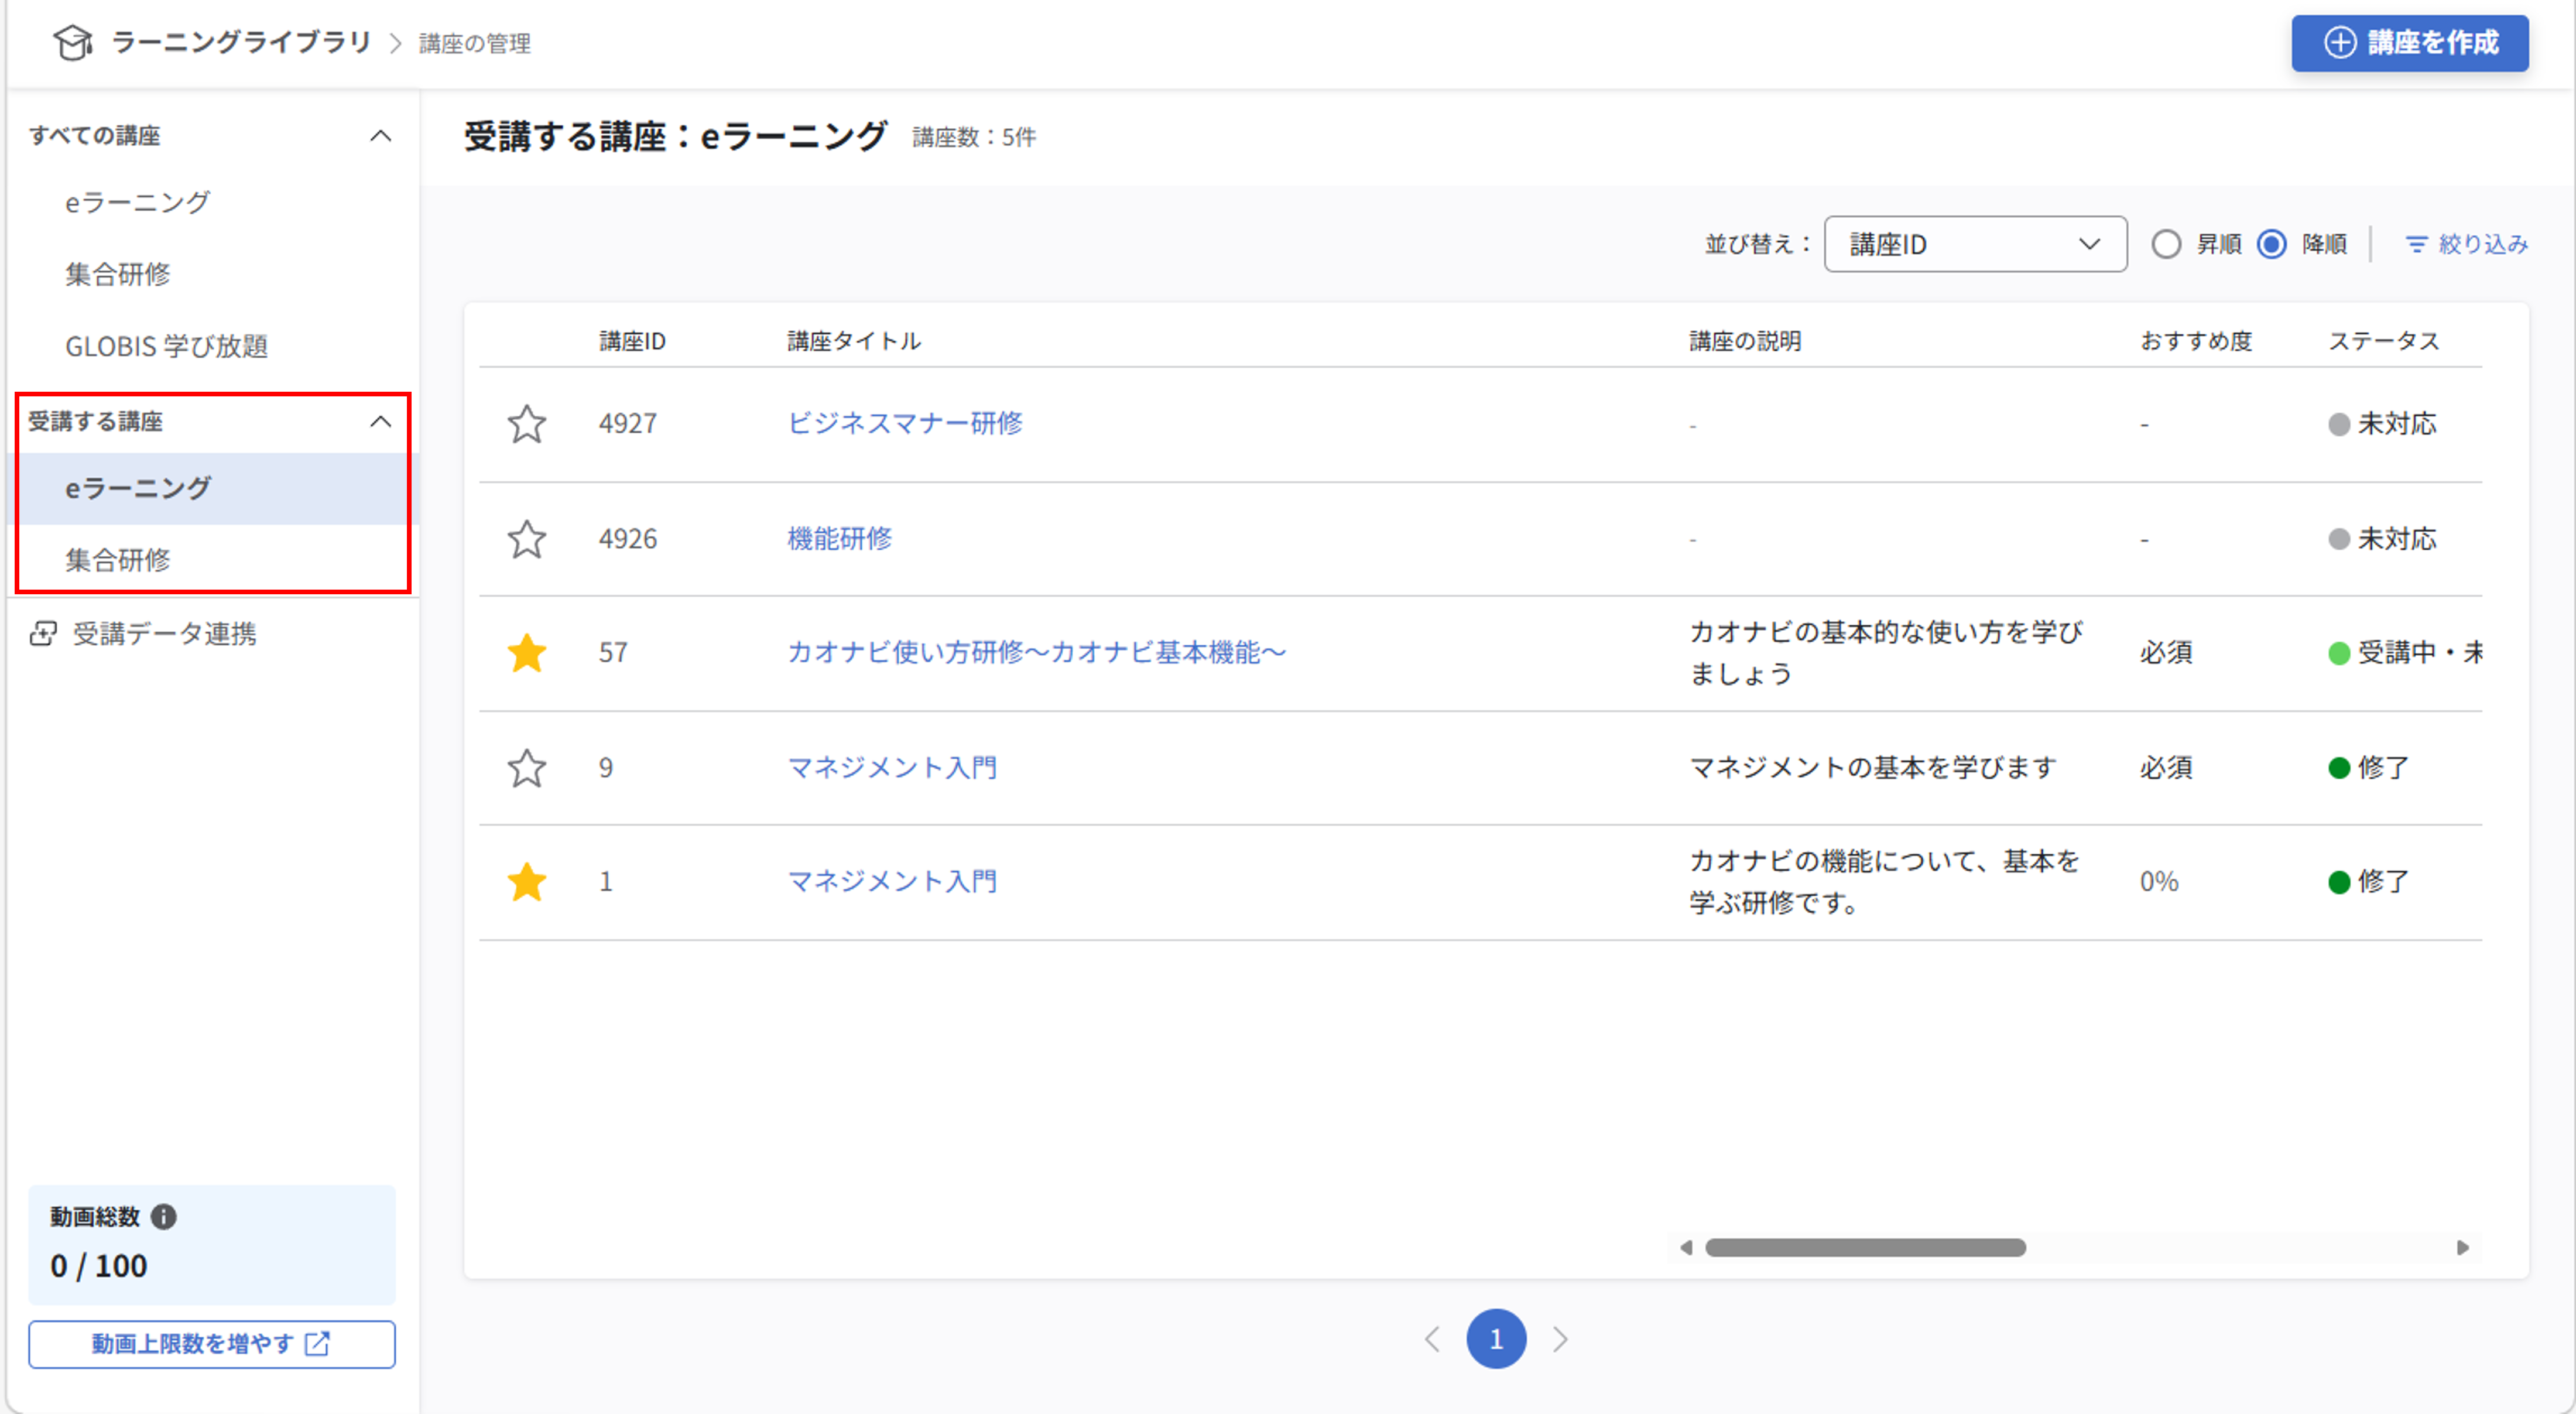Open GLOBIS 学び放題 menu item
This screenshot has width=2576, height=1414.
click(166, 346)
